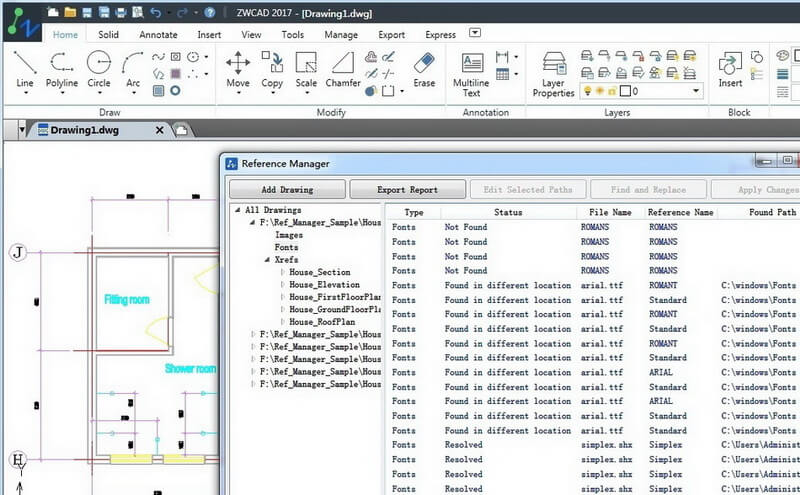Viewport: 800px width, 495px height.
Task: Open the layer list dropdown
Action: point(695,91)
